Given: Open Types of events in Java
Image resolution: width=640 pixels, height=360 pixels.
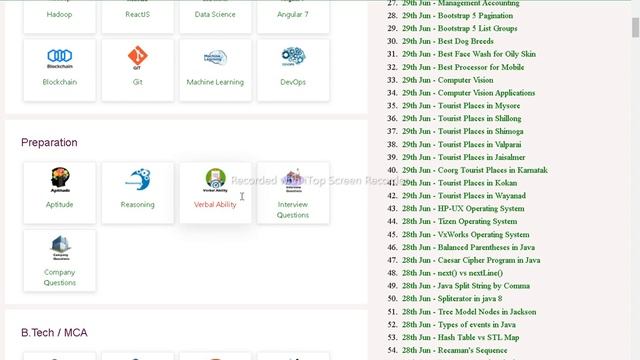Looking at the screenshot, I should 459,325.
